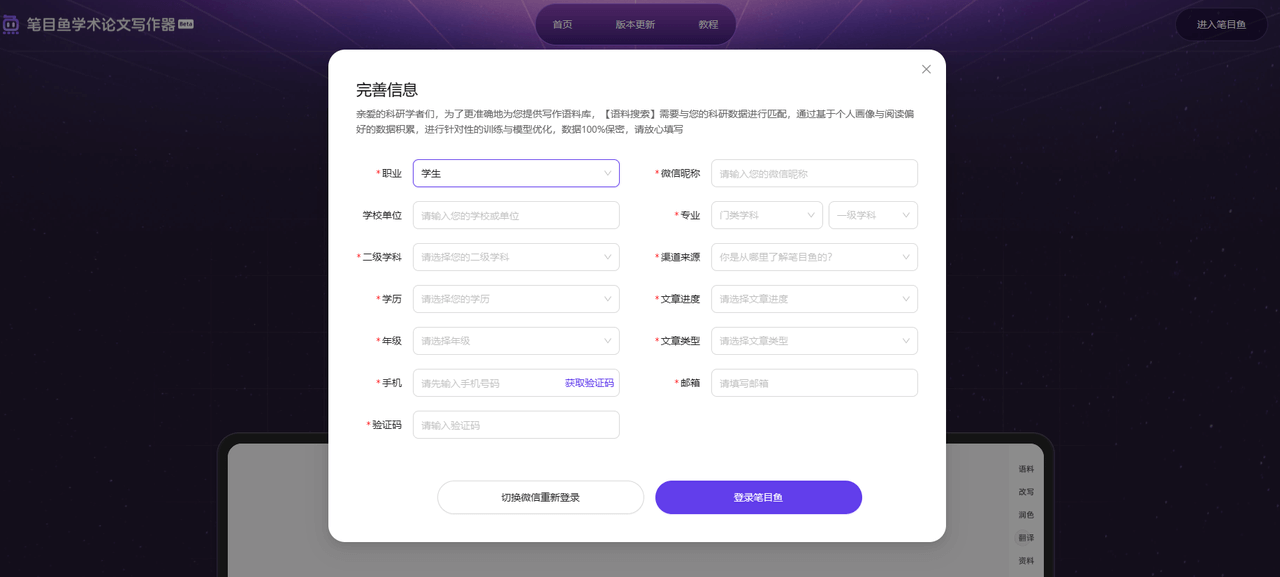The image size is (1280, 577).
Task: Open the 门类学科 dropdown
Action: pos(767,215)
